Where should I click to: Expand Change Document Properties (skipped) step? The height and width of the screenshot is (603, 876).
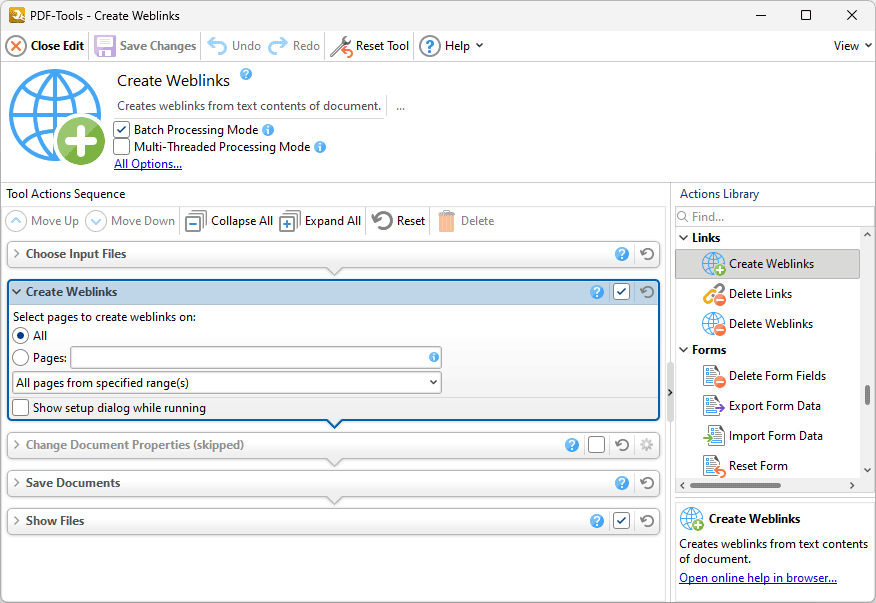tap(17, 445)
